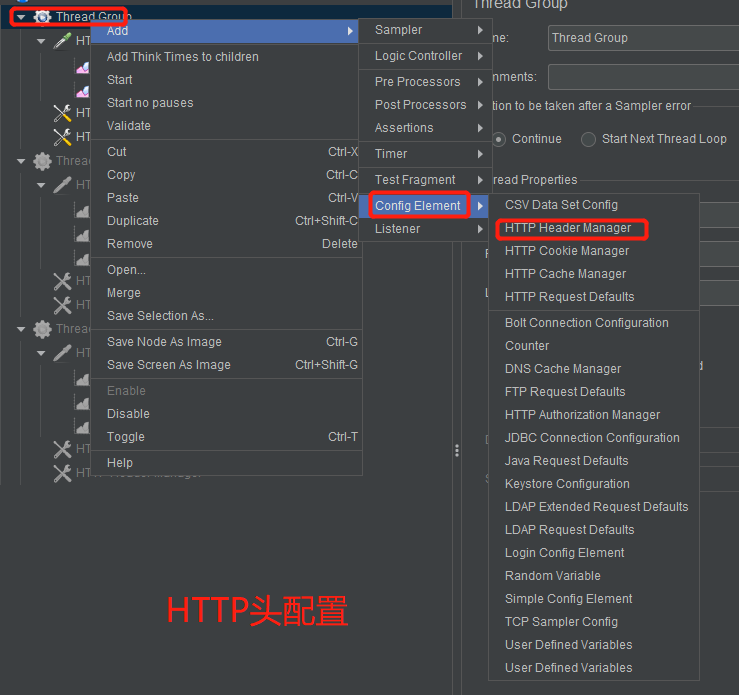Click the last wrench icon at the tree bottom
The image size is (739, 695).
[62, 473]
